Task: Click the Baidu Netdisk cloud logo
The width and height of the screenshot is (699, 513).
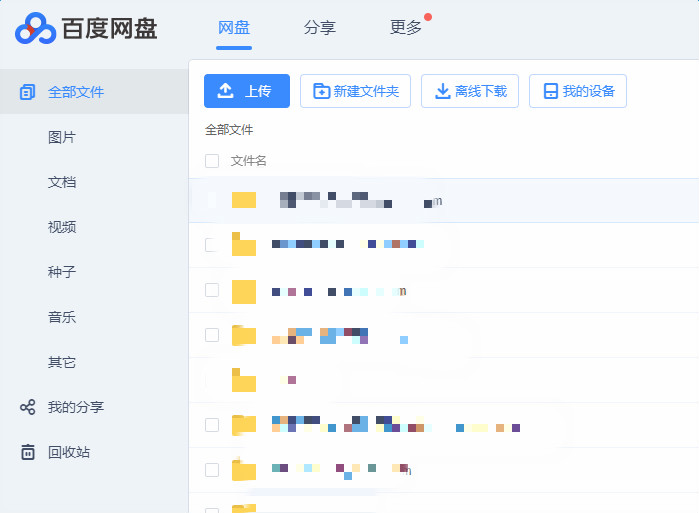Action: coord(36,29)
